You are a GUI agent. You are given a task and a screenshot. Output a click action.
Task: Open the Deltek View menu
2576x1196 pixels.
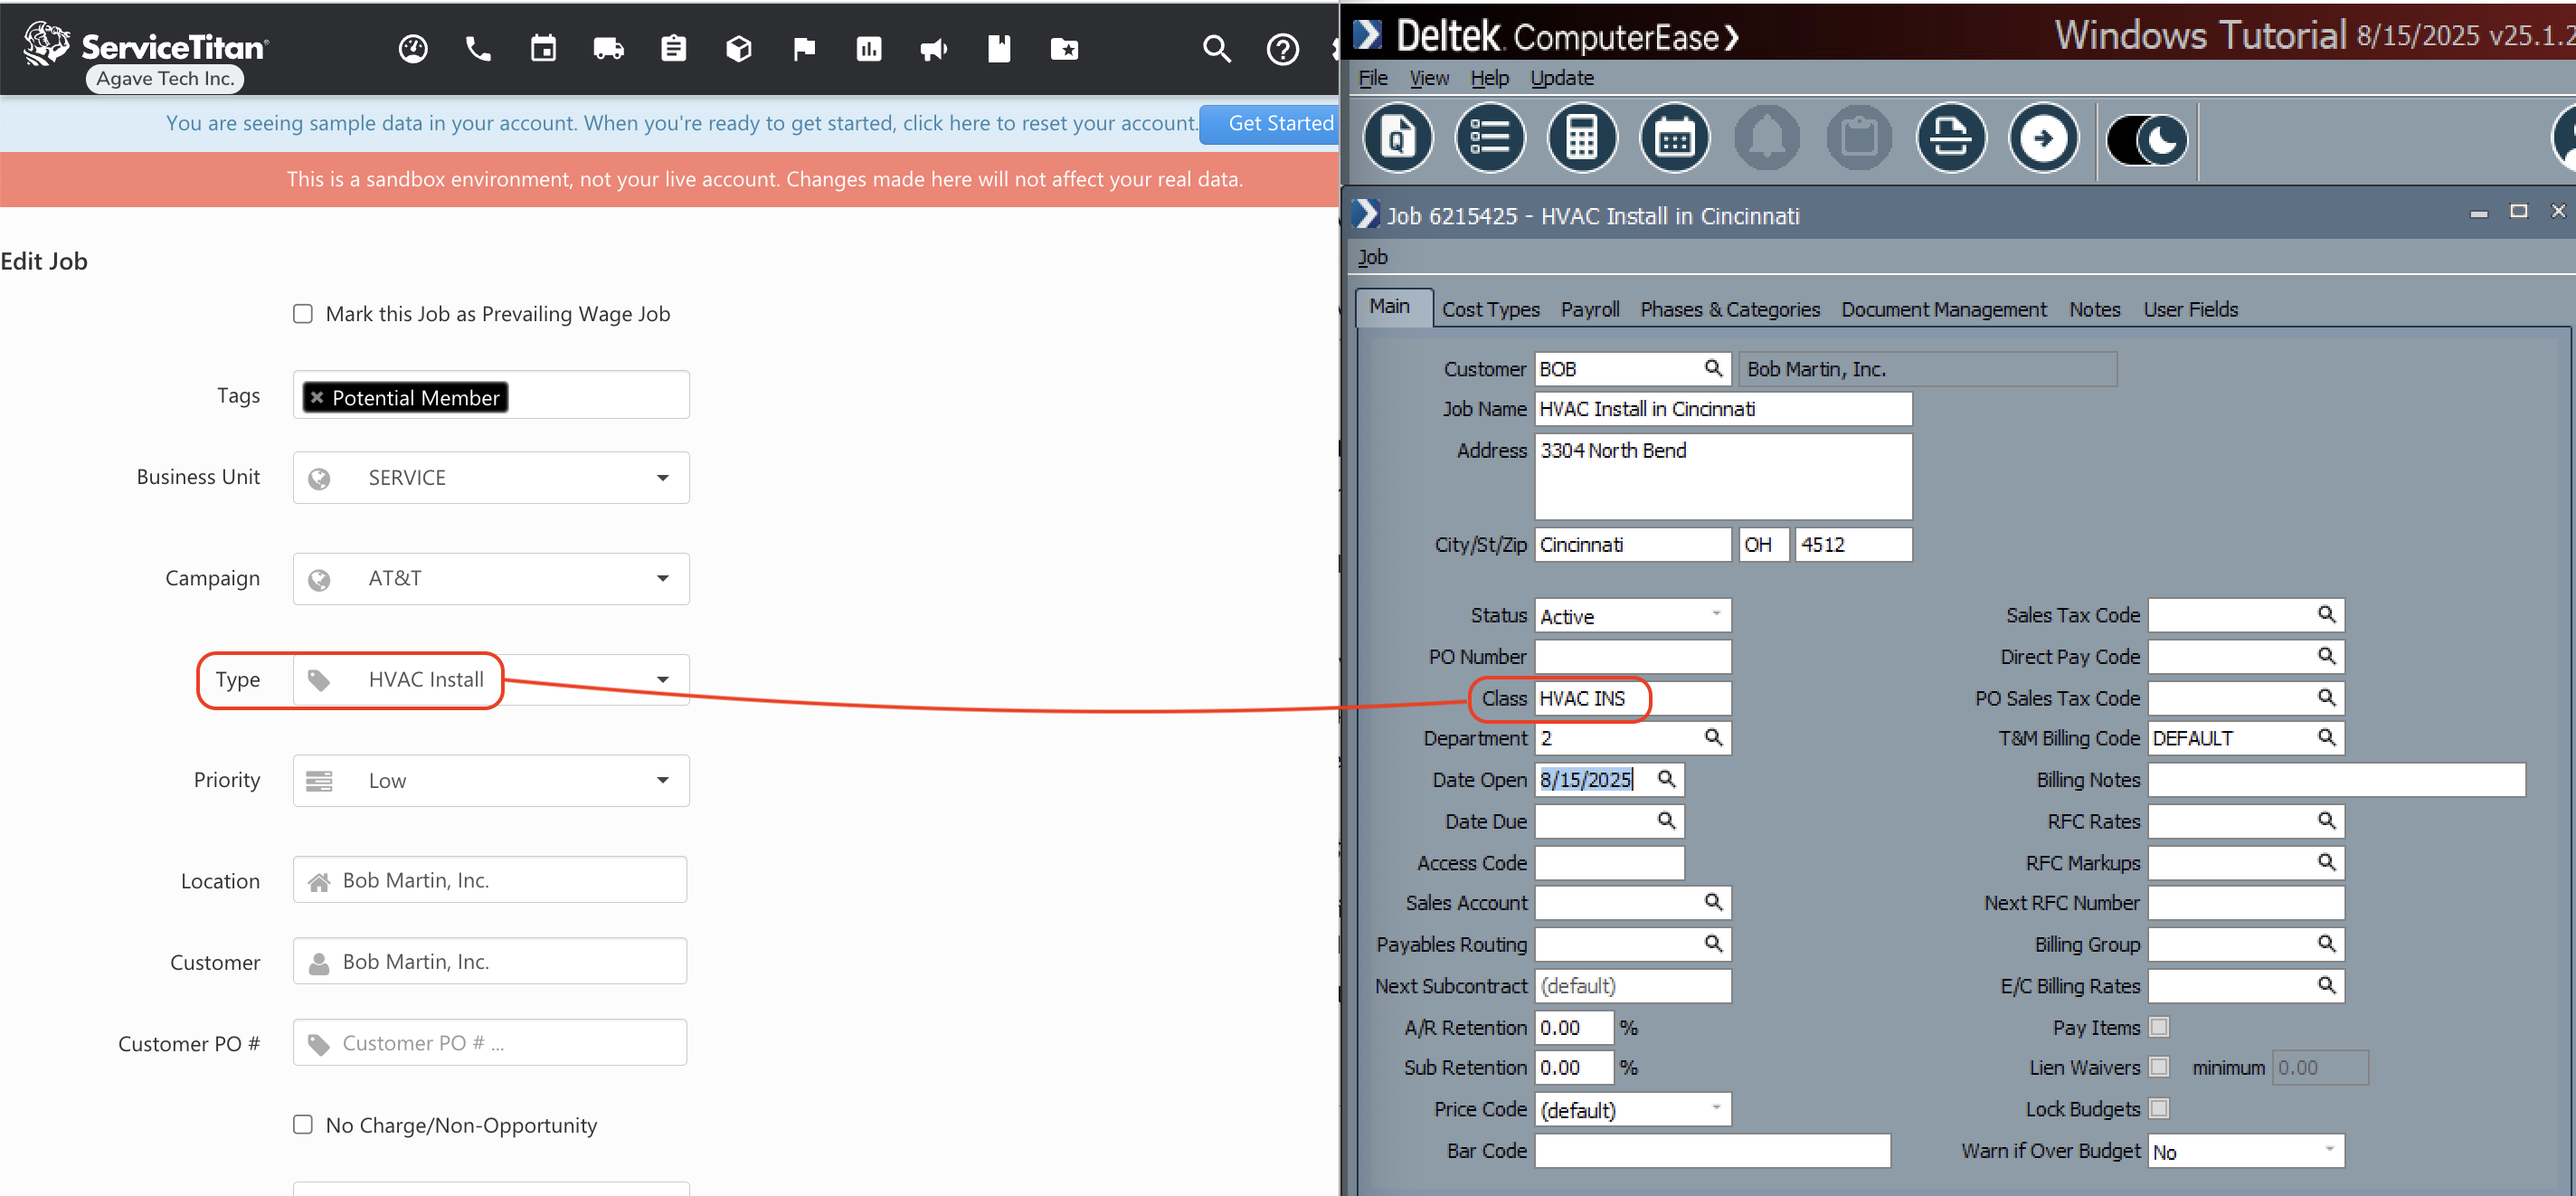point(1429,78)
